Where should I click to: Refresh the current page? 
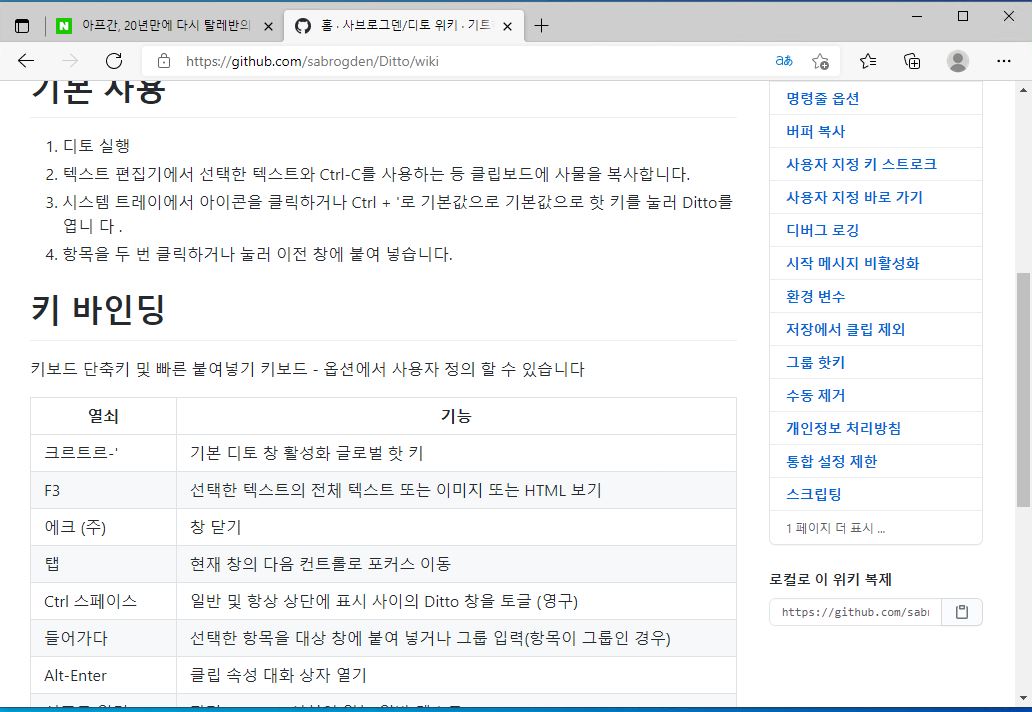coord(114,61)
